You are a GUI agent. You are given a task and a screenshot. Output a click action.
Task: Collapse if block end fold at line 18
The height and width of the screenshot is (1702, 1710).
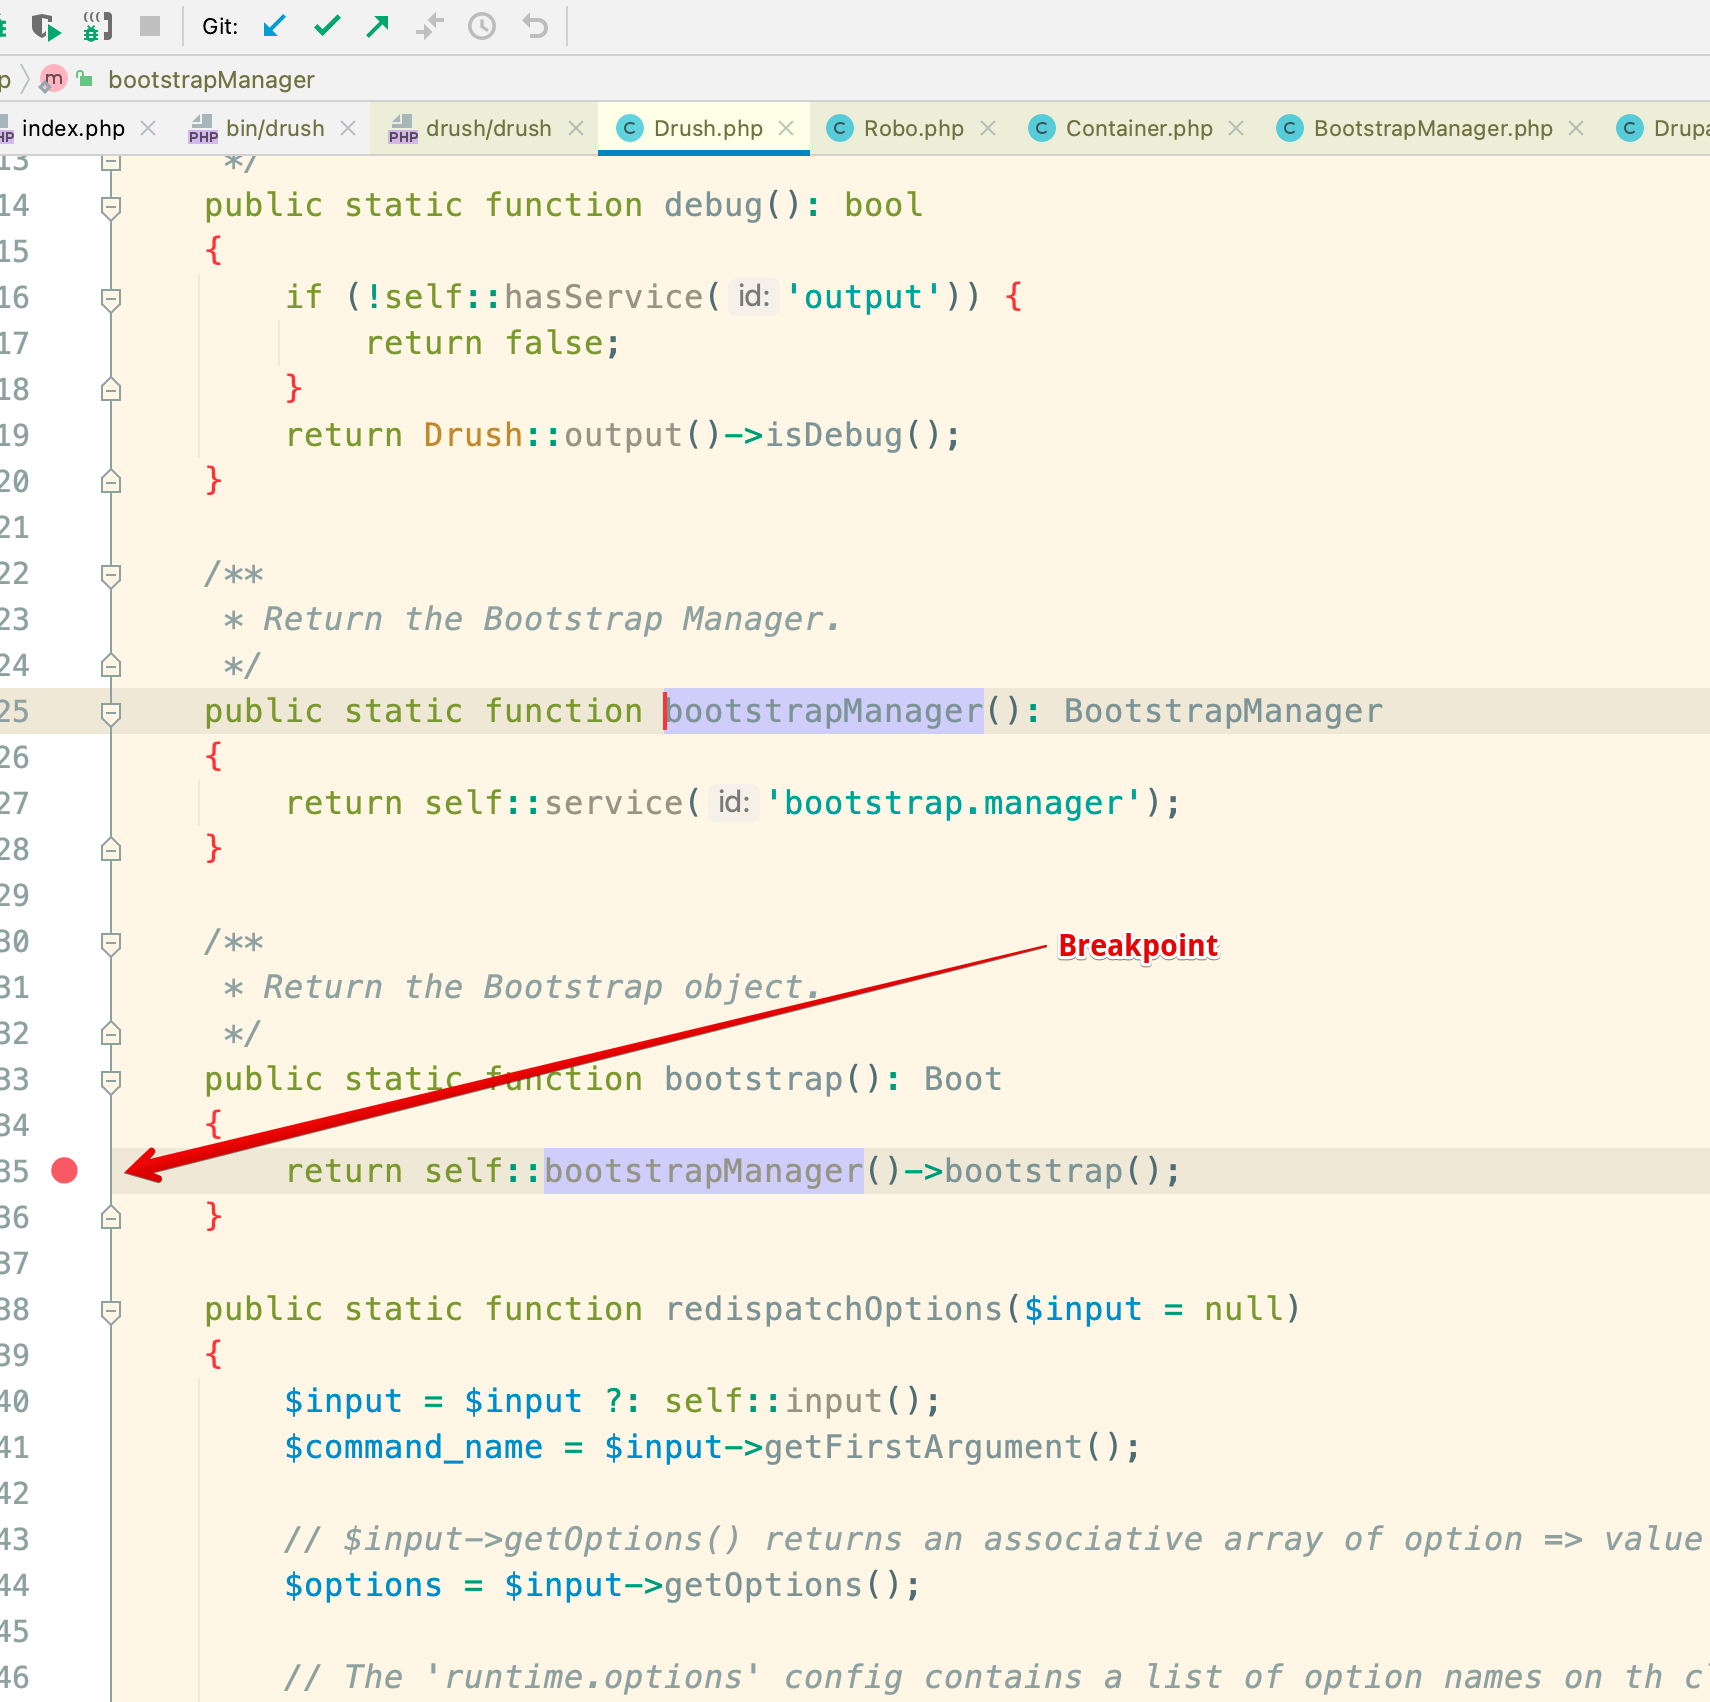pos(111,390)
